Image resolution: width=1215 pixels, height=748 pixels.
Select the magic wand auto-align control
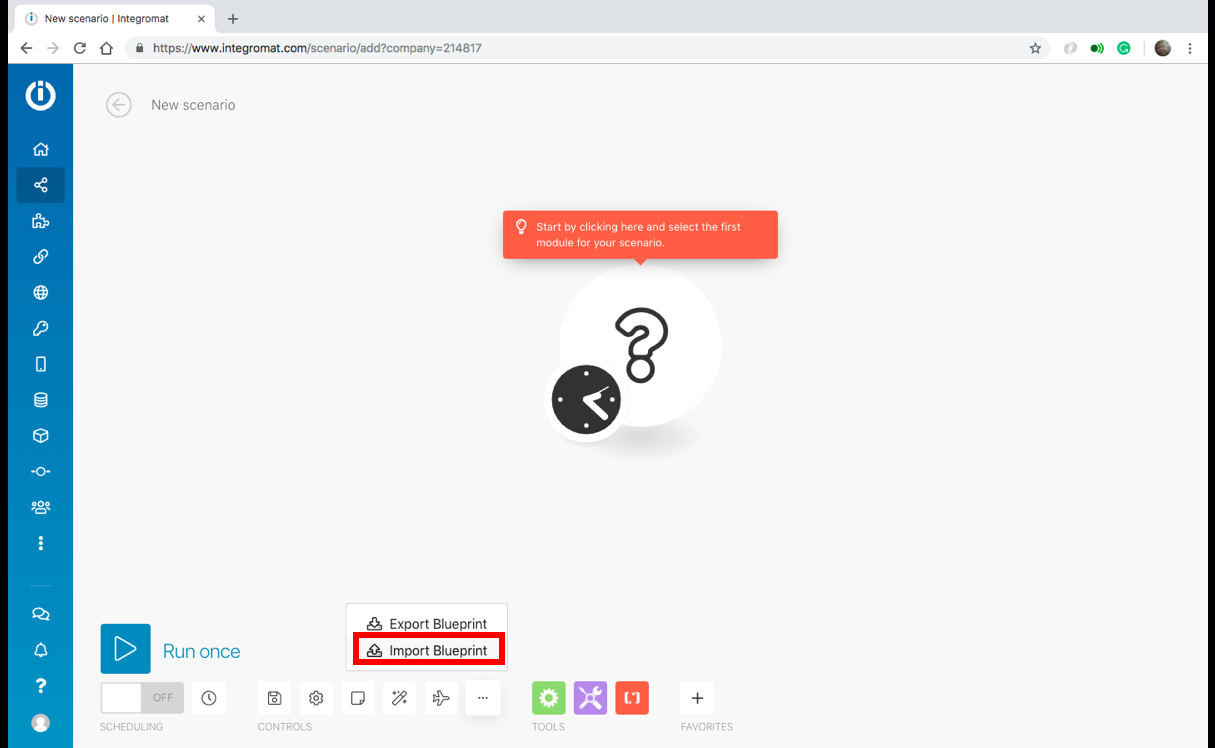[x=399, y=698]
